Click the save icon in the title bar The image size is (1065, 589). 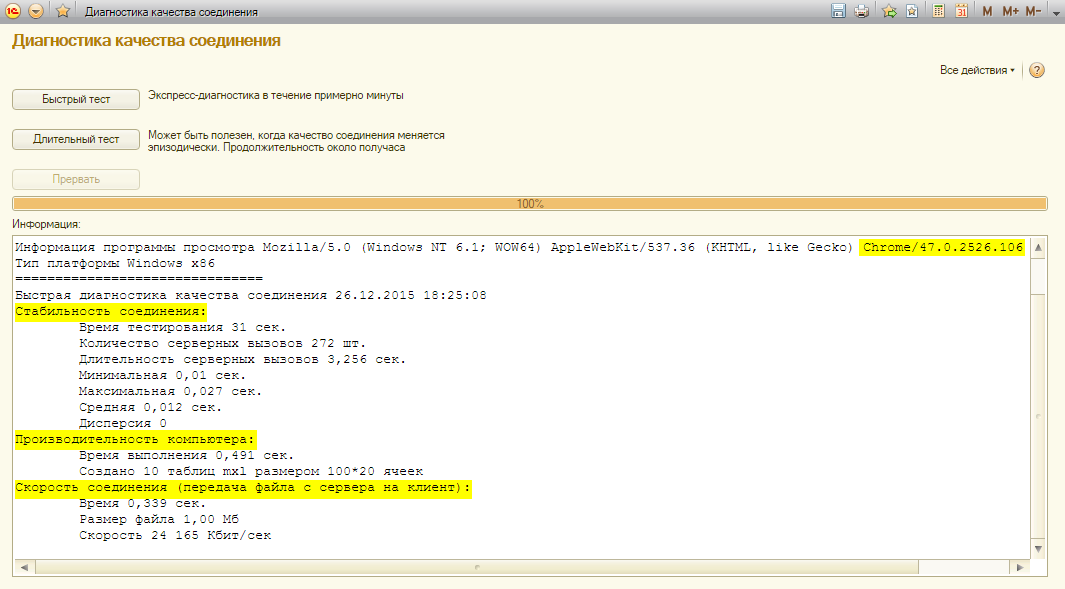click(838, 12)
